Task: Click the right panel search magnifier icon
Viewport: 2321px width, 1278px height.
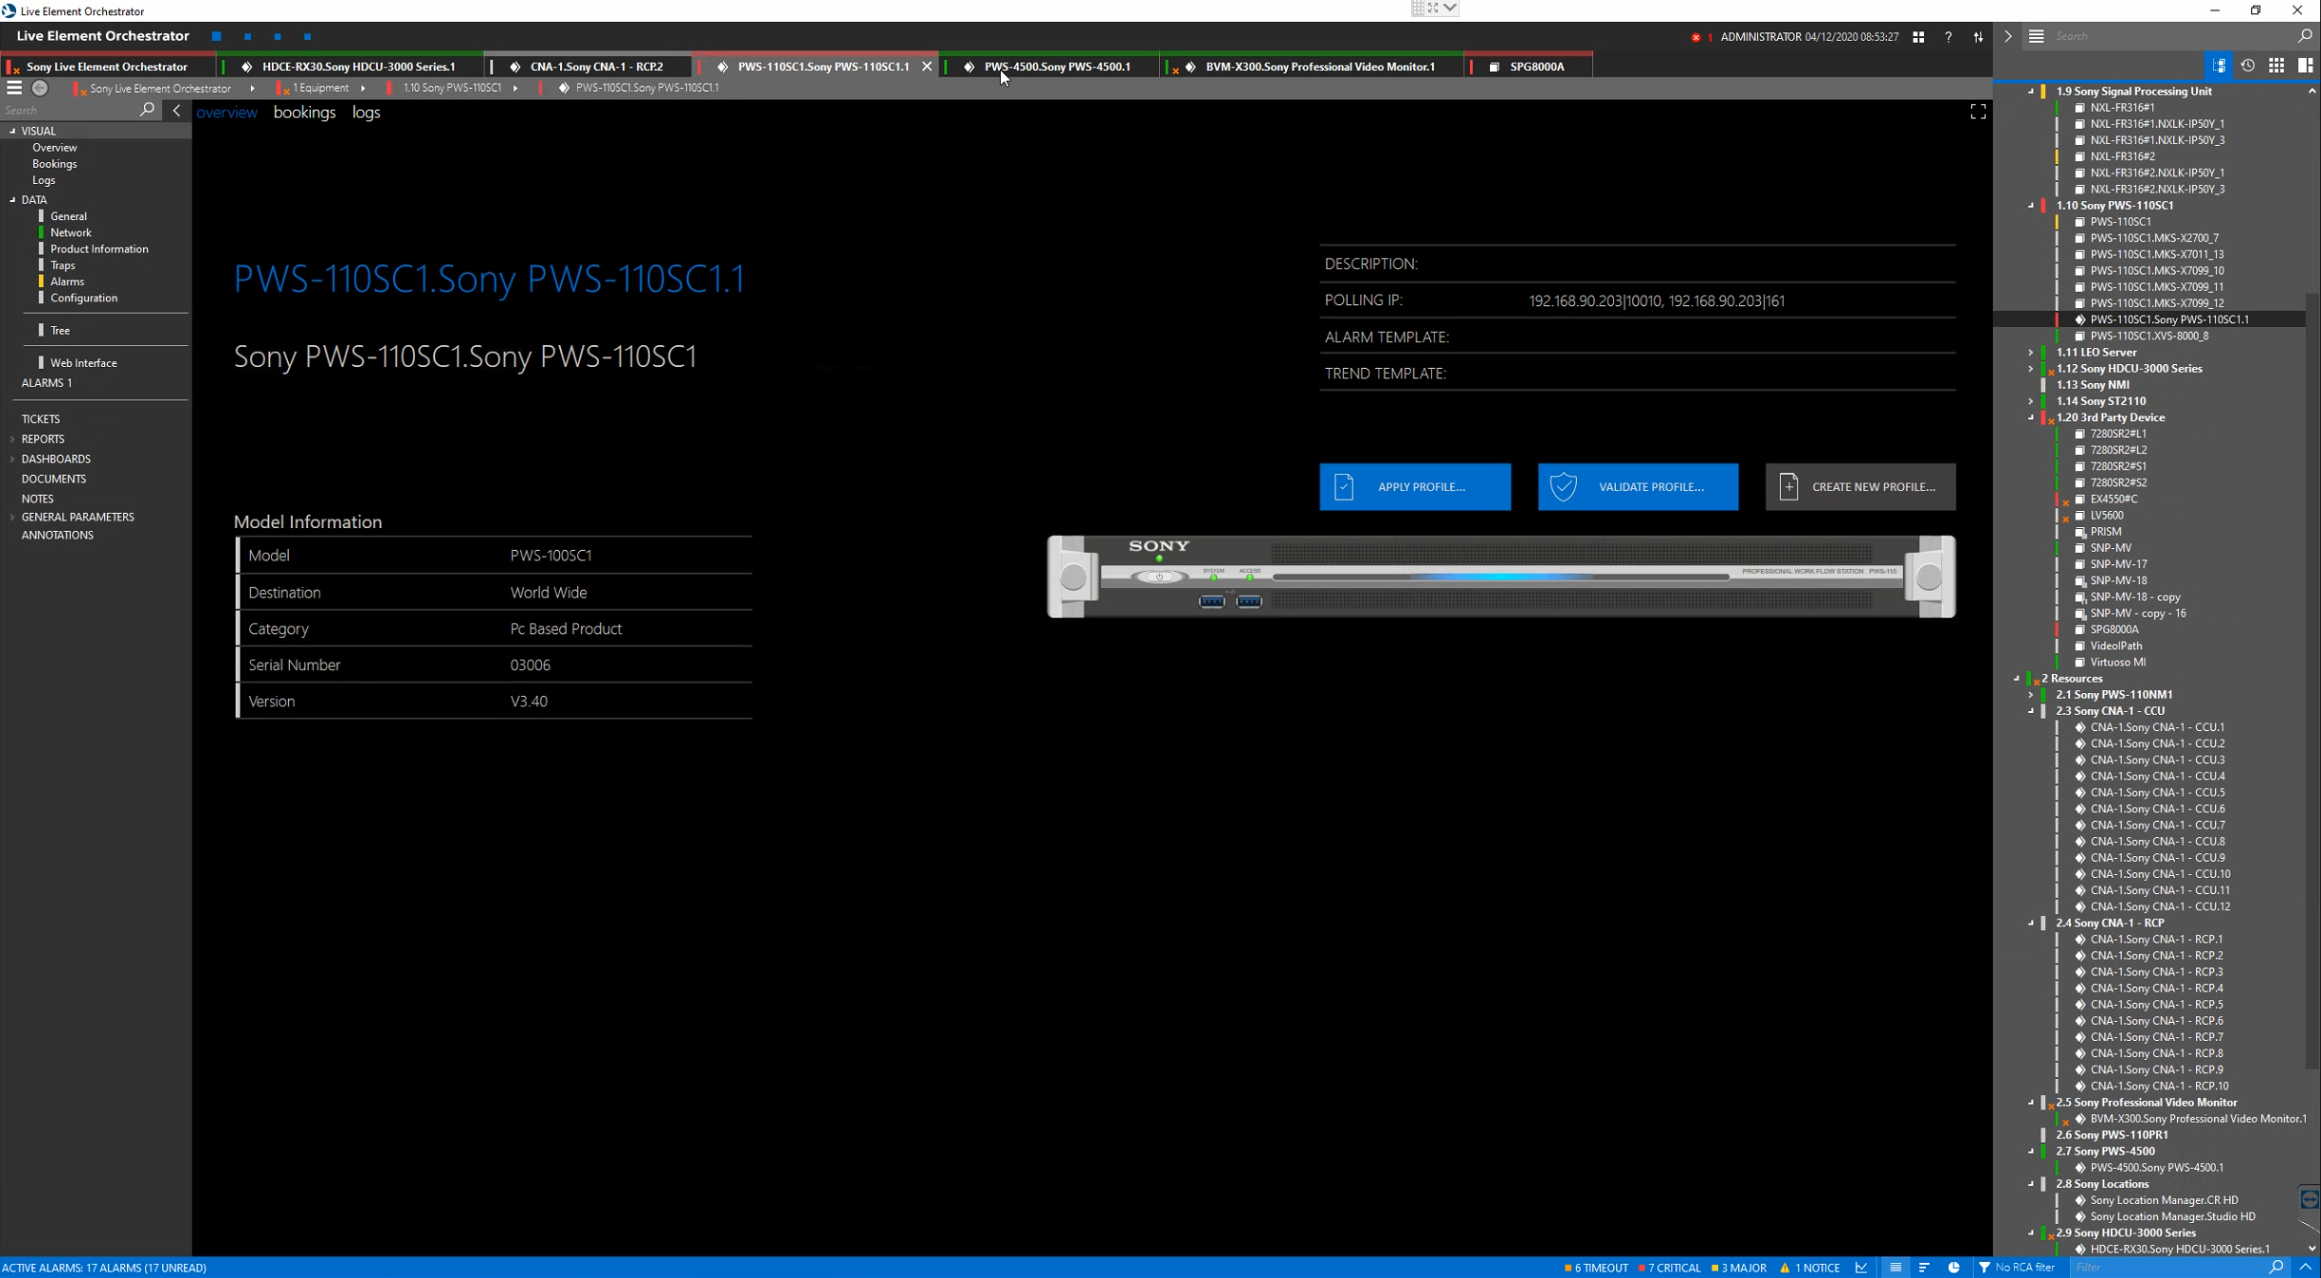Action: [x=2305, y=36]
